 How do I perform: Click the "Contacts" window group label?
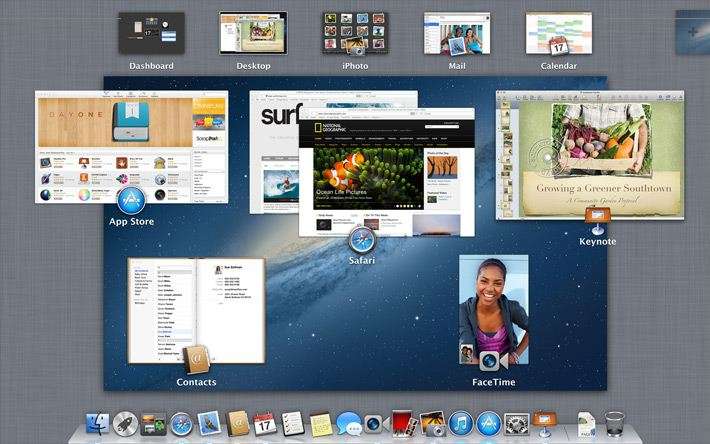coord(196,382)
